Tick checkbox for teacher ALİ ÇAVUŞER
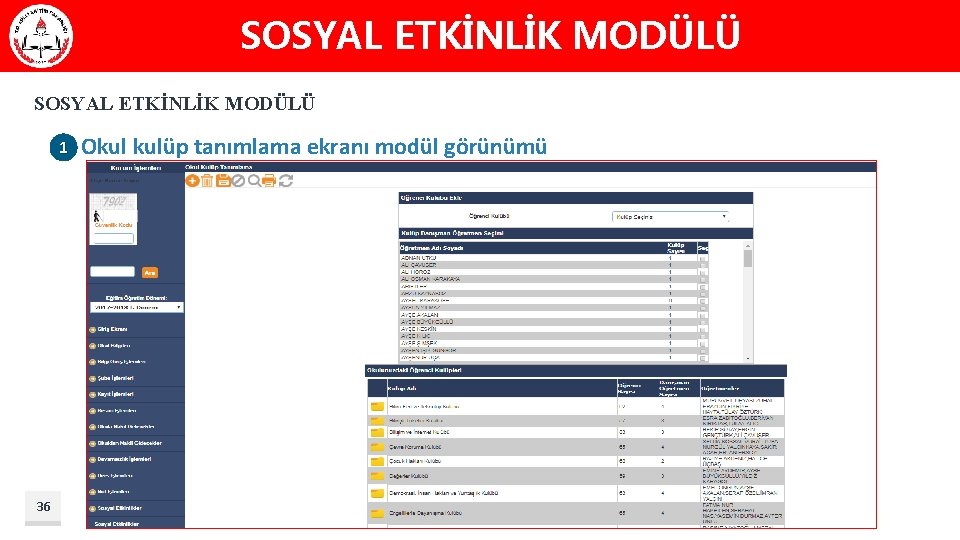The width and height of the screenshot is (960, 540). point(702,265)
